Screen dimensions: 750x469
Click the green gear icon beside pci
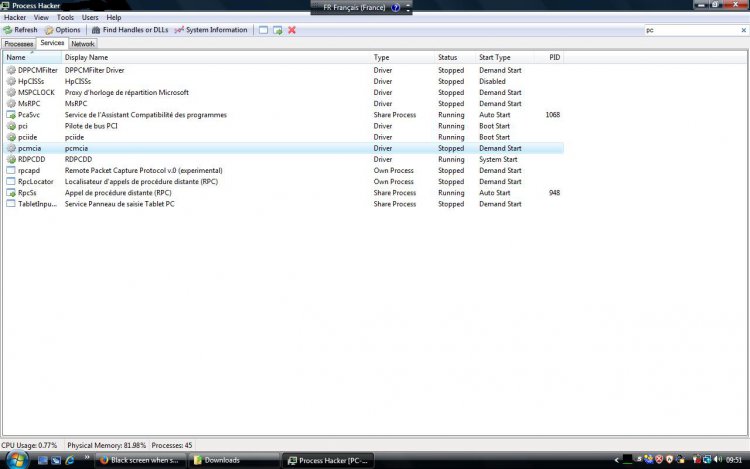11,126
